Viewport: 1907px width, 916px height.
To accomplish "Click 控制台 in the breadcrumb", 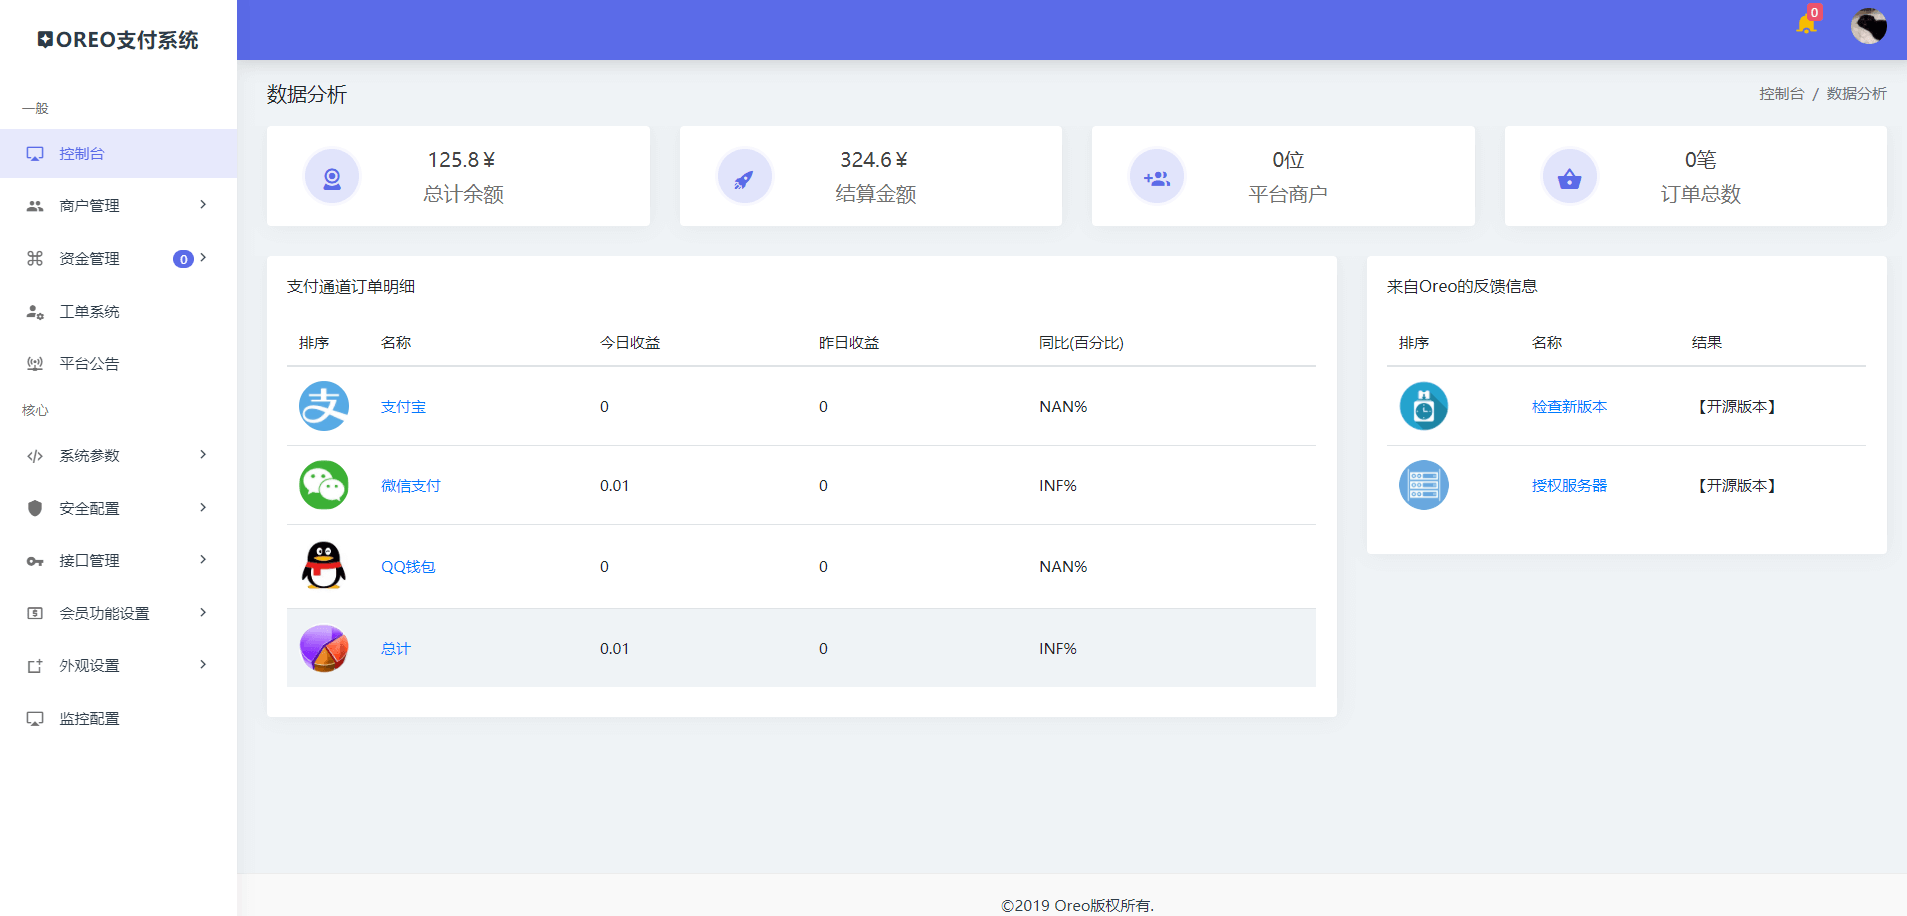I will click(1781, 94).
